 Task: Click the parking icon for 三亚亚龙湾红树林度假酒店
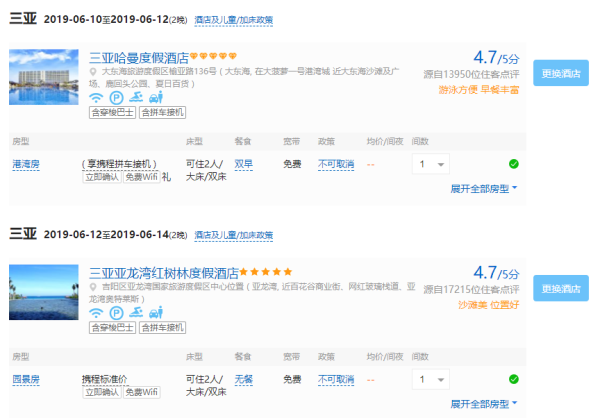pyautogui.click(x=116, y=314)
